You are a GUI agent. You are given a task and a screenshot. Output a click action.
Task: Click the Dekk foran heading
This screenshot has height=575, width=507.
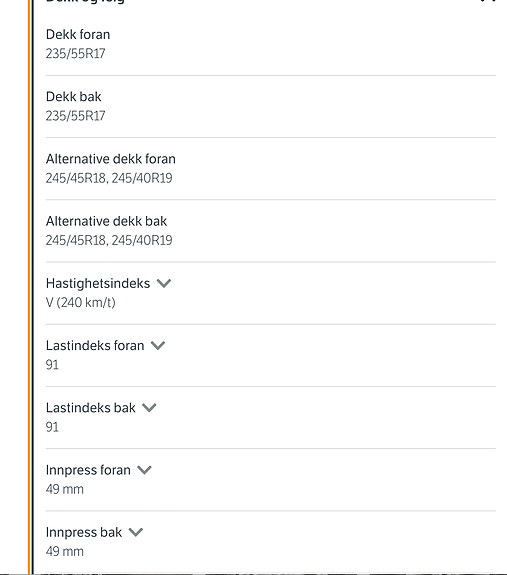[x=78, y=34]
